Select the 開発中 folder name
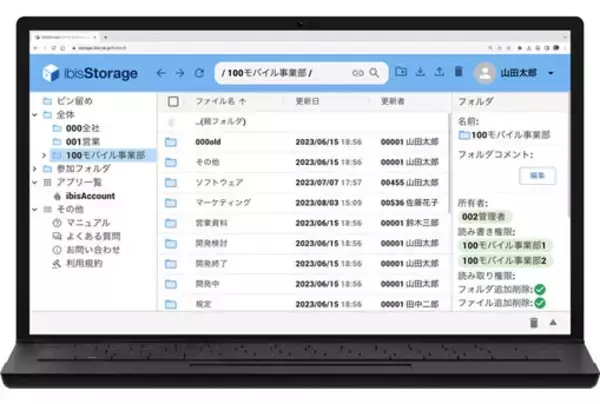 pos(207,284)
